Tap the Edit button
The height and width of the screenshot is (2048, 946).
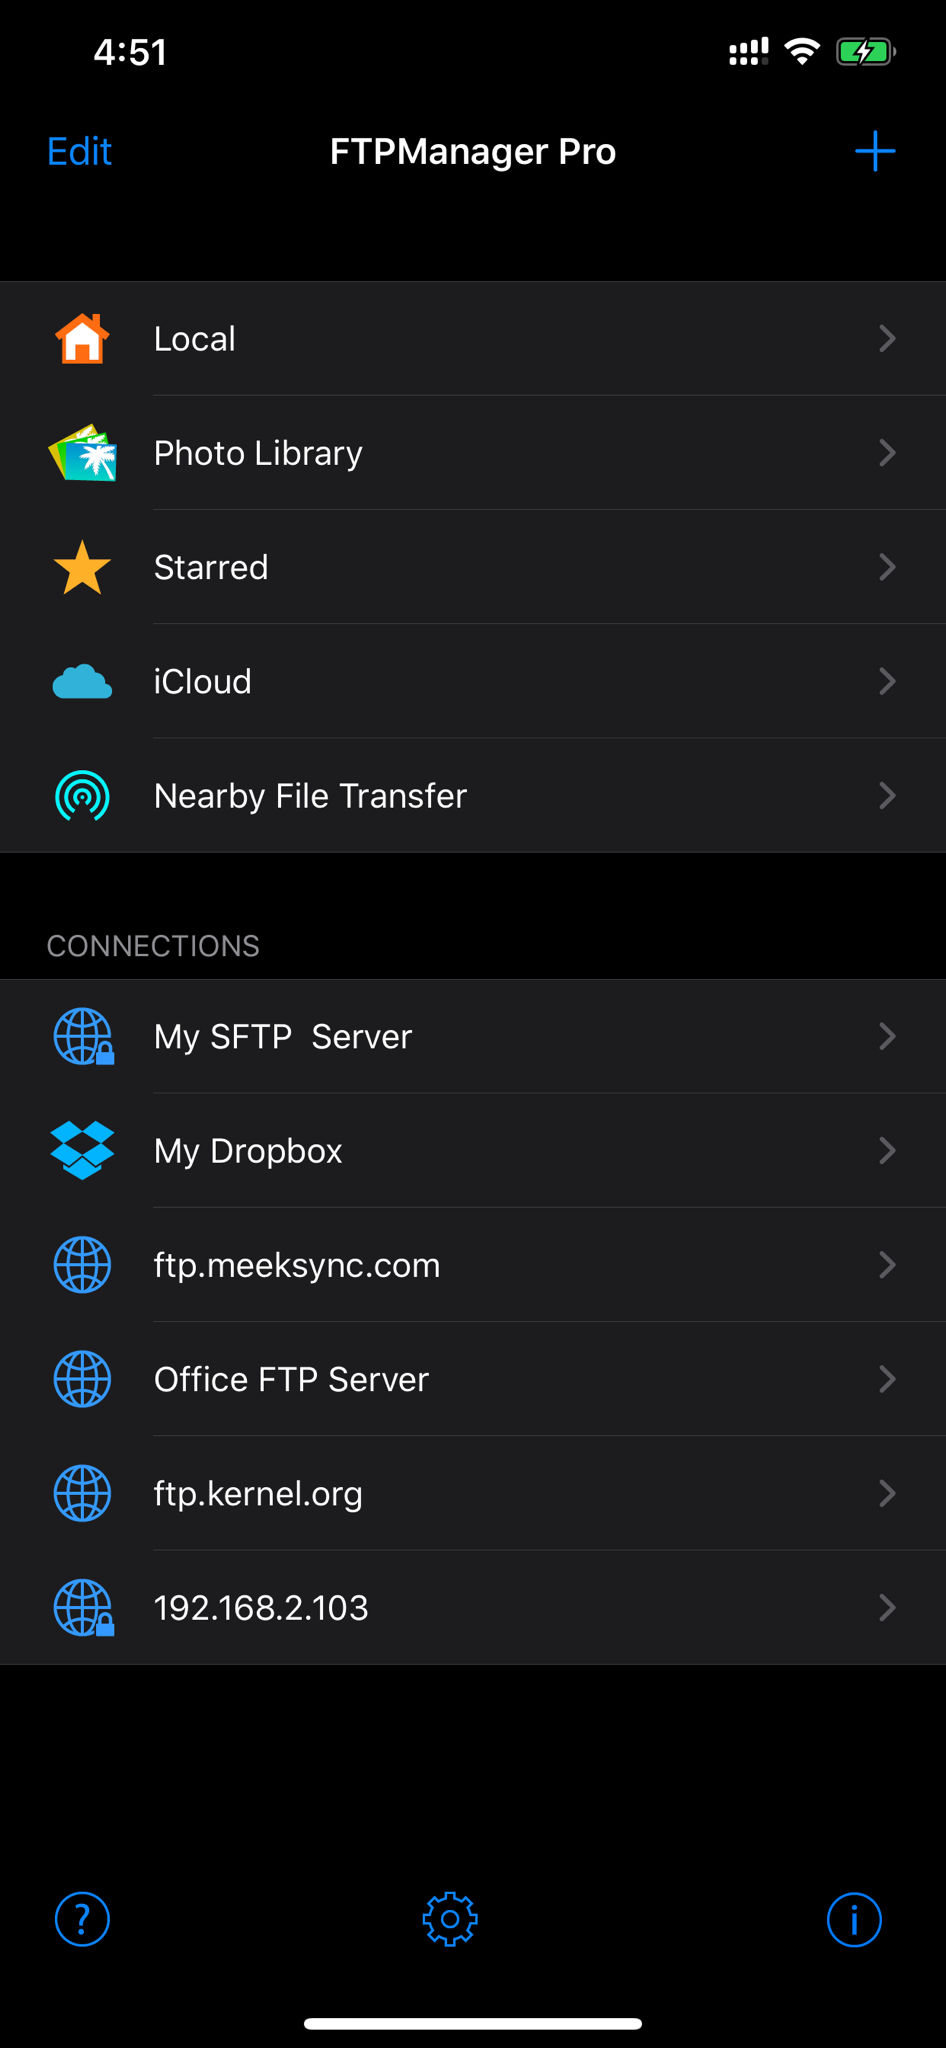pos(79,151)
